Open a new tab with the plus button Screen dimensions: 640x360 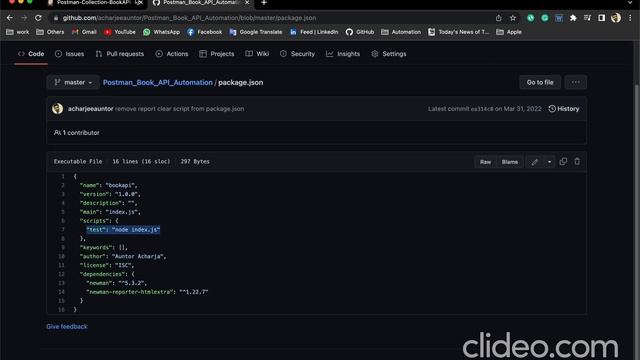click(x=264, y=3)
